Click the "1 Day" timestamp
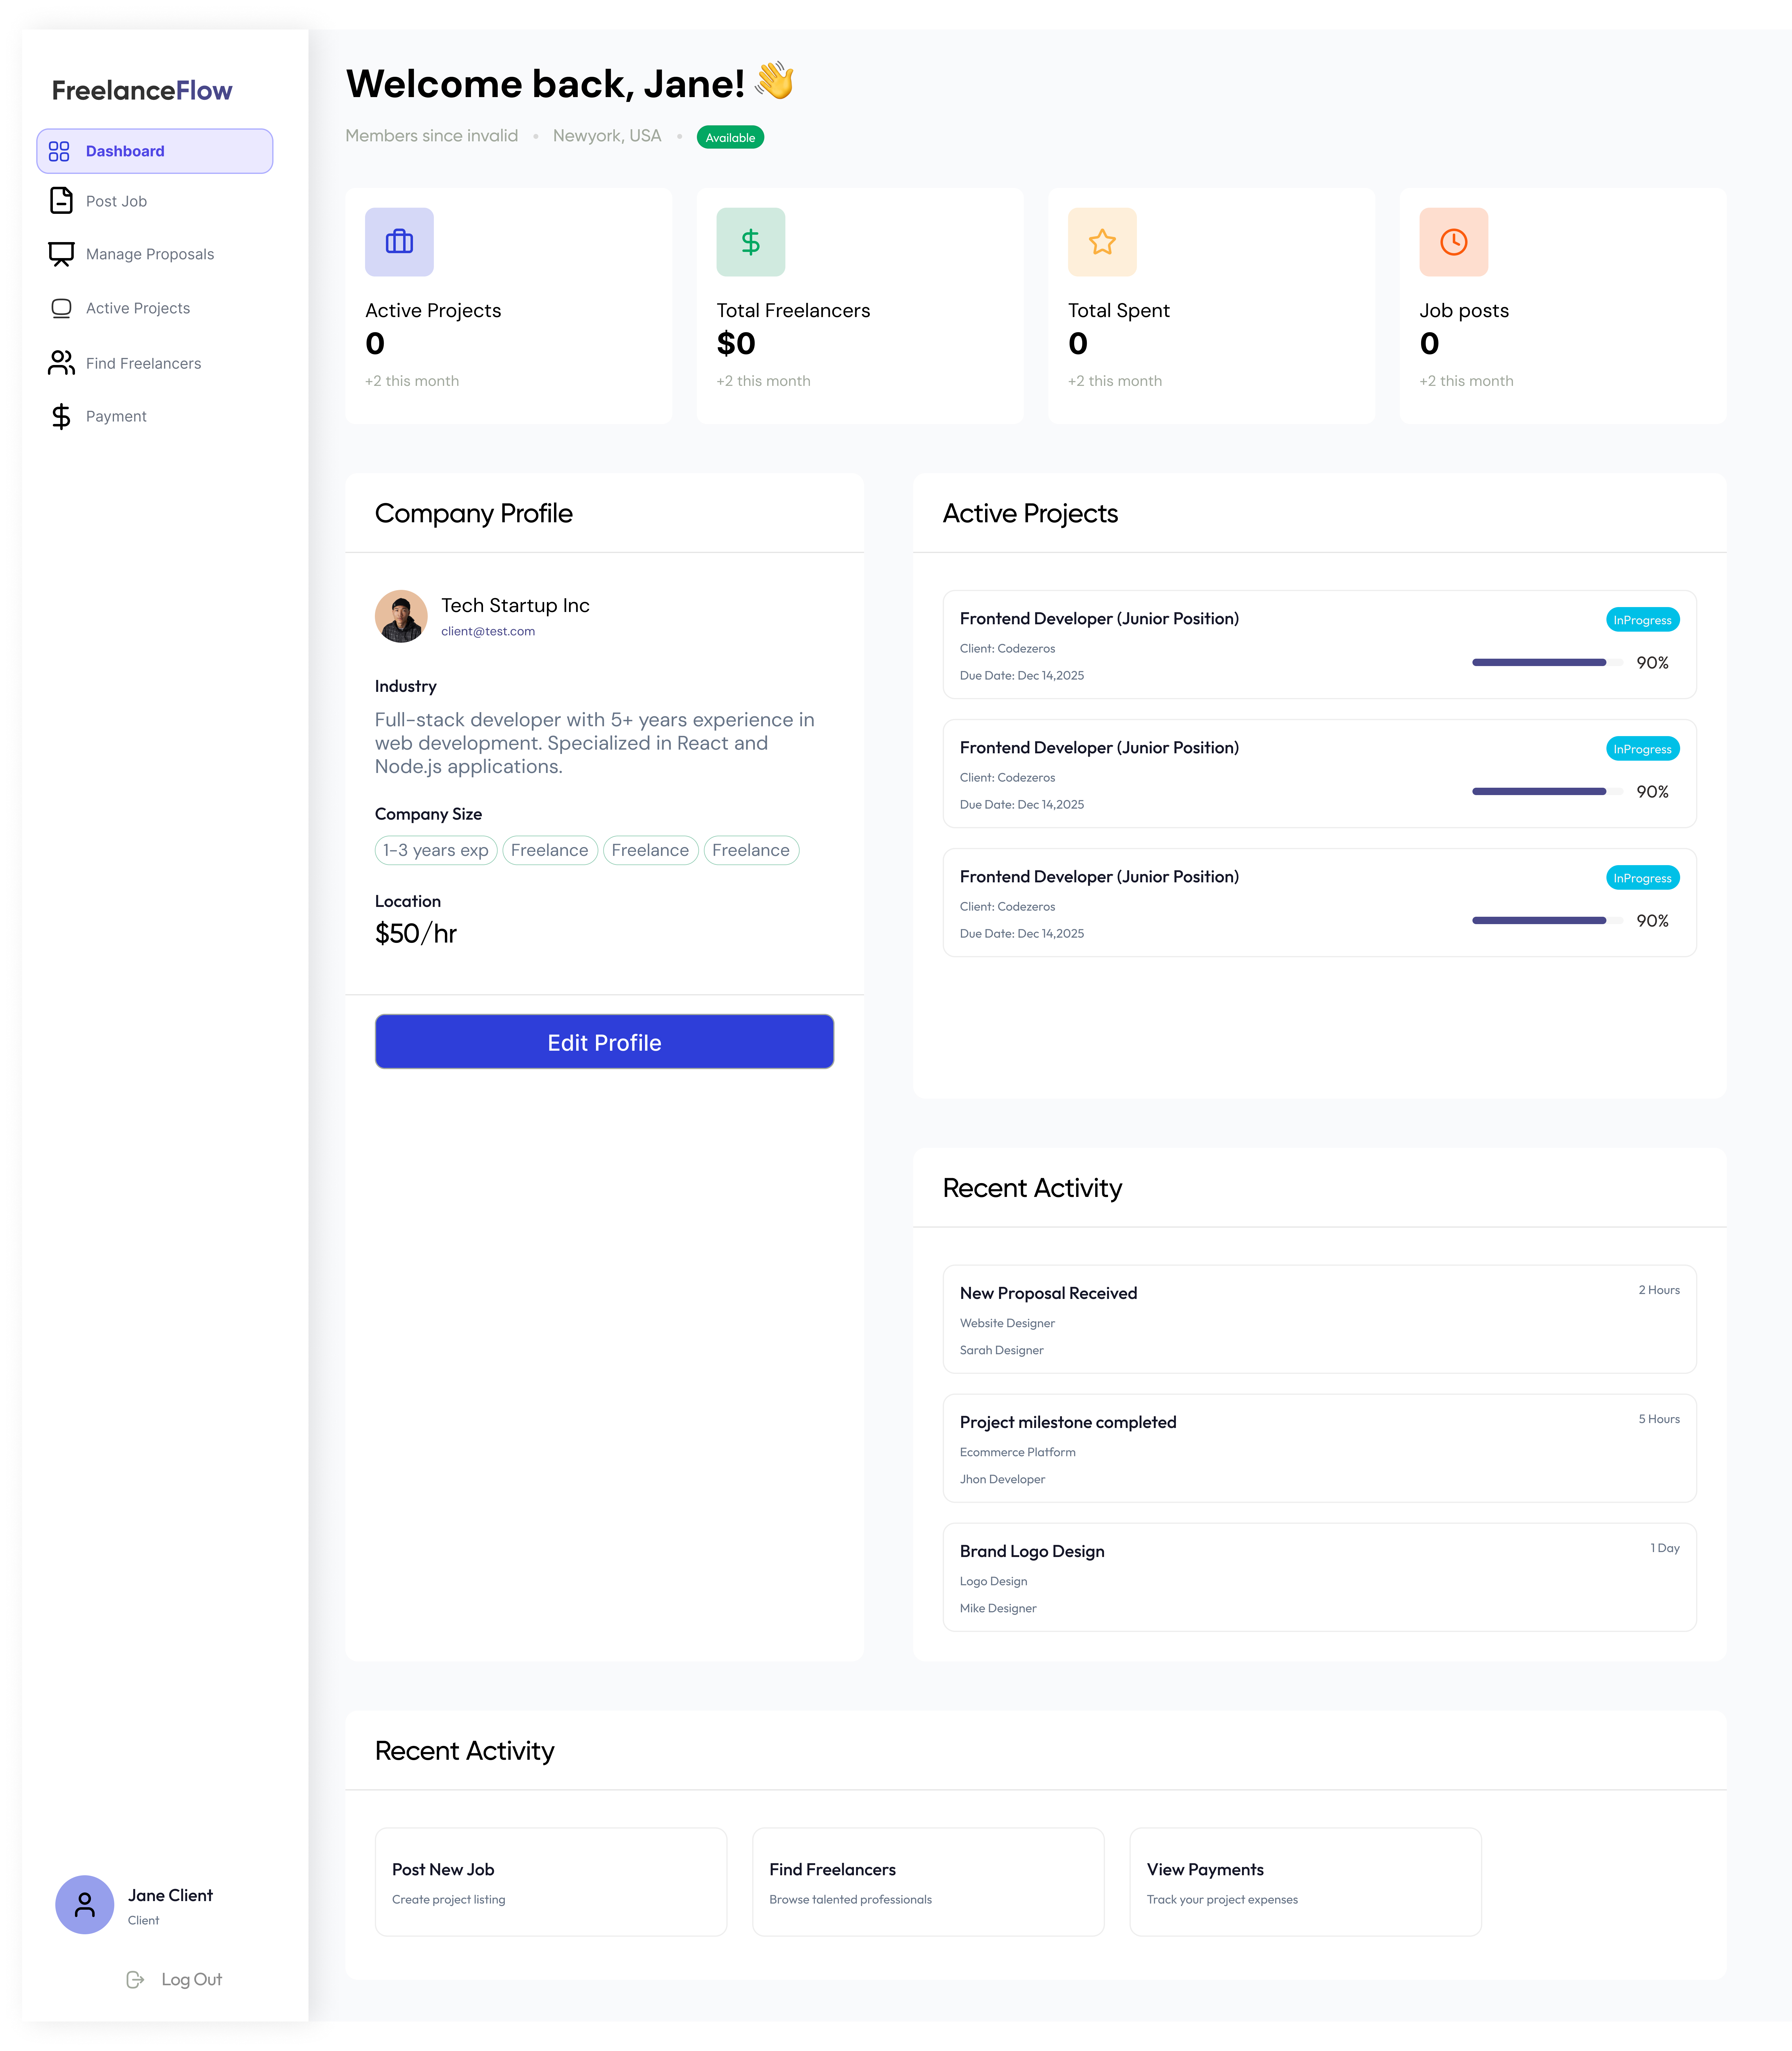1792x2051 pixels. [x=1665, y=1548]
